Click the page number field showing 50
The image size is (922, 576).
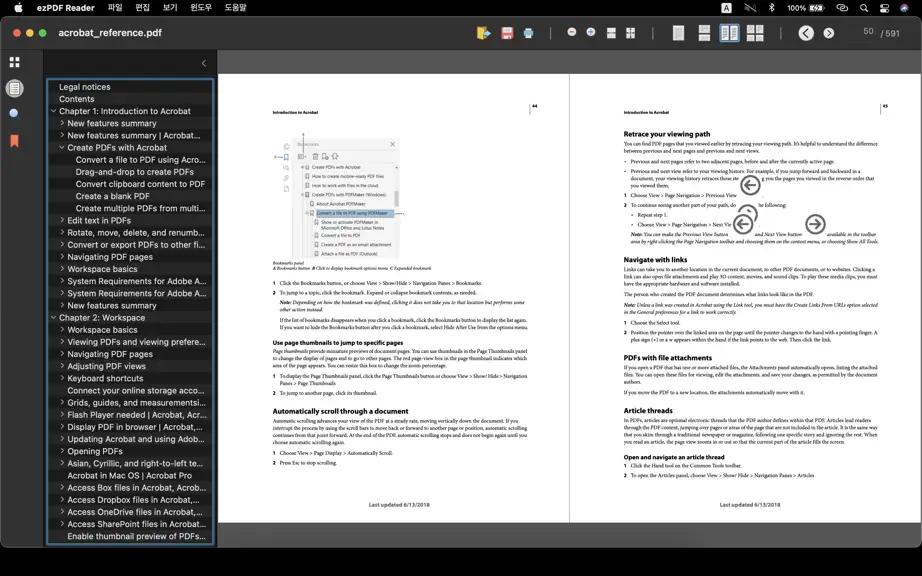[x=861, y=32]
